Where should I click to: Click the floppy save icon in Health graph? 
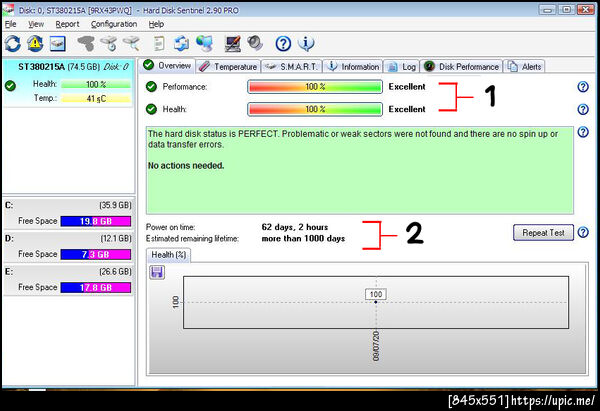pyautogui.click(x=157, y=272)
